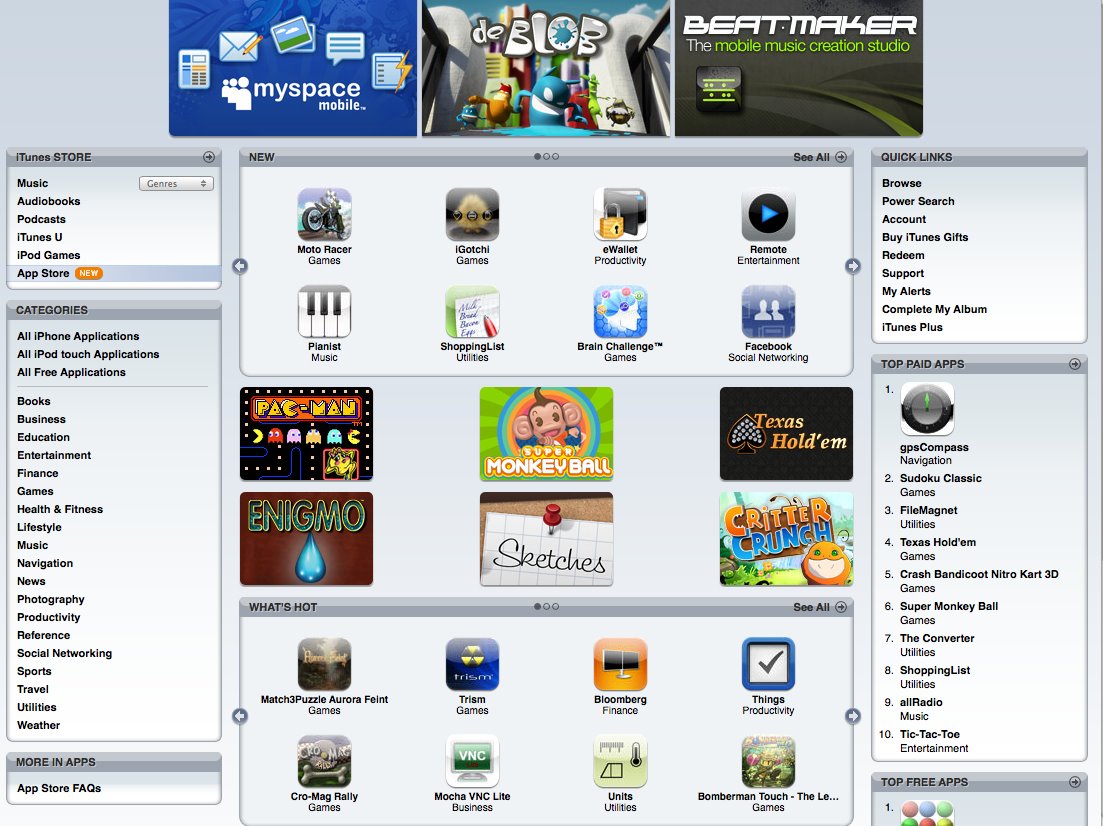The image size is (1103, 826).
Task: Open the eWallet app icon
Action: coord(620,215)
